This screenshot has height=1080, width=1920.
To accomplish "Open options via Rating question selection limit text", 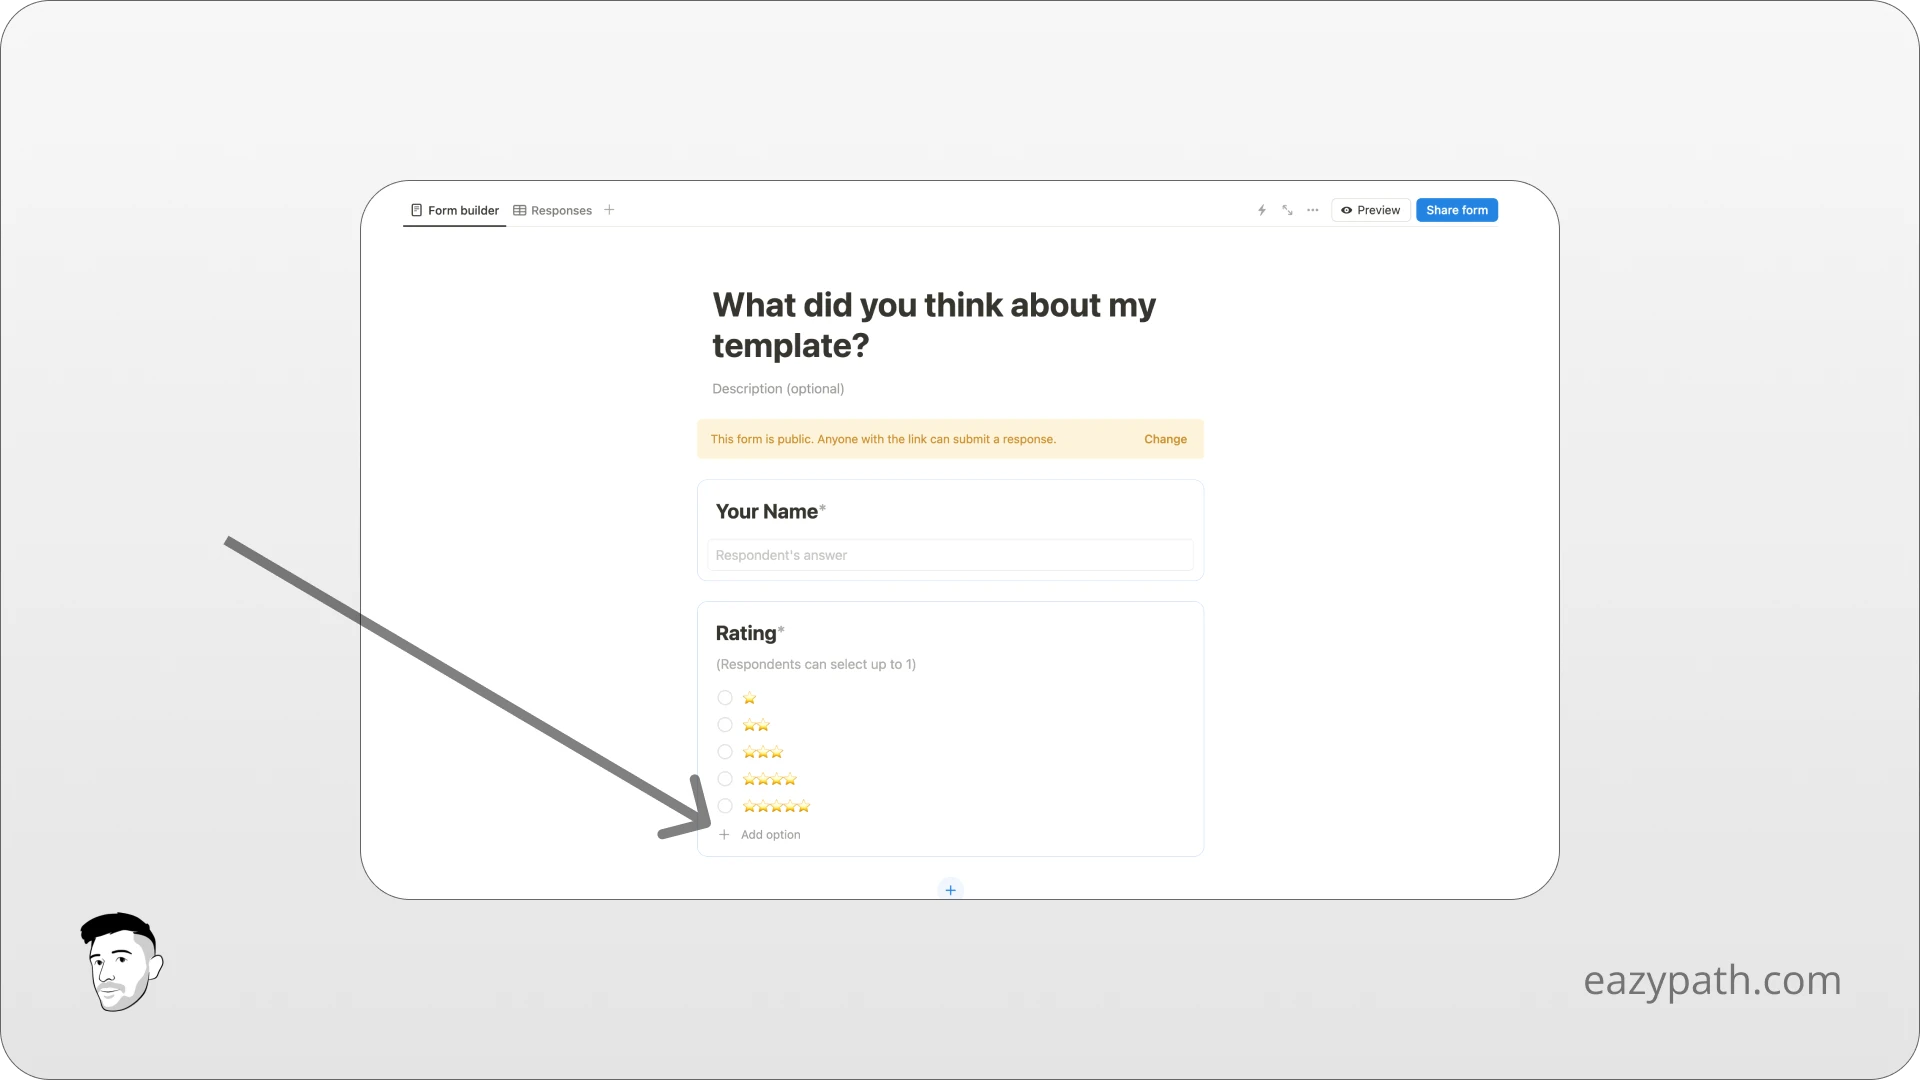I will tap(816, 663).
